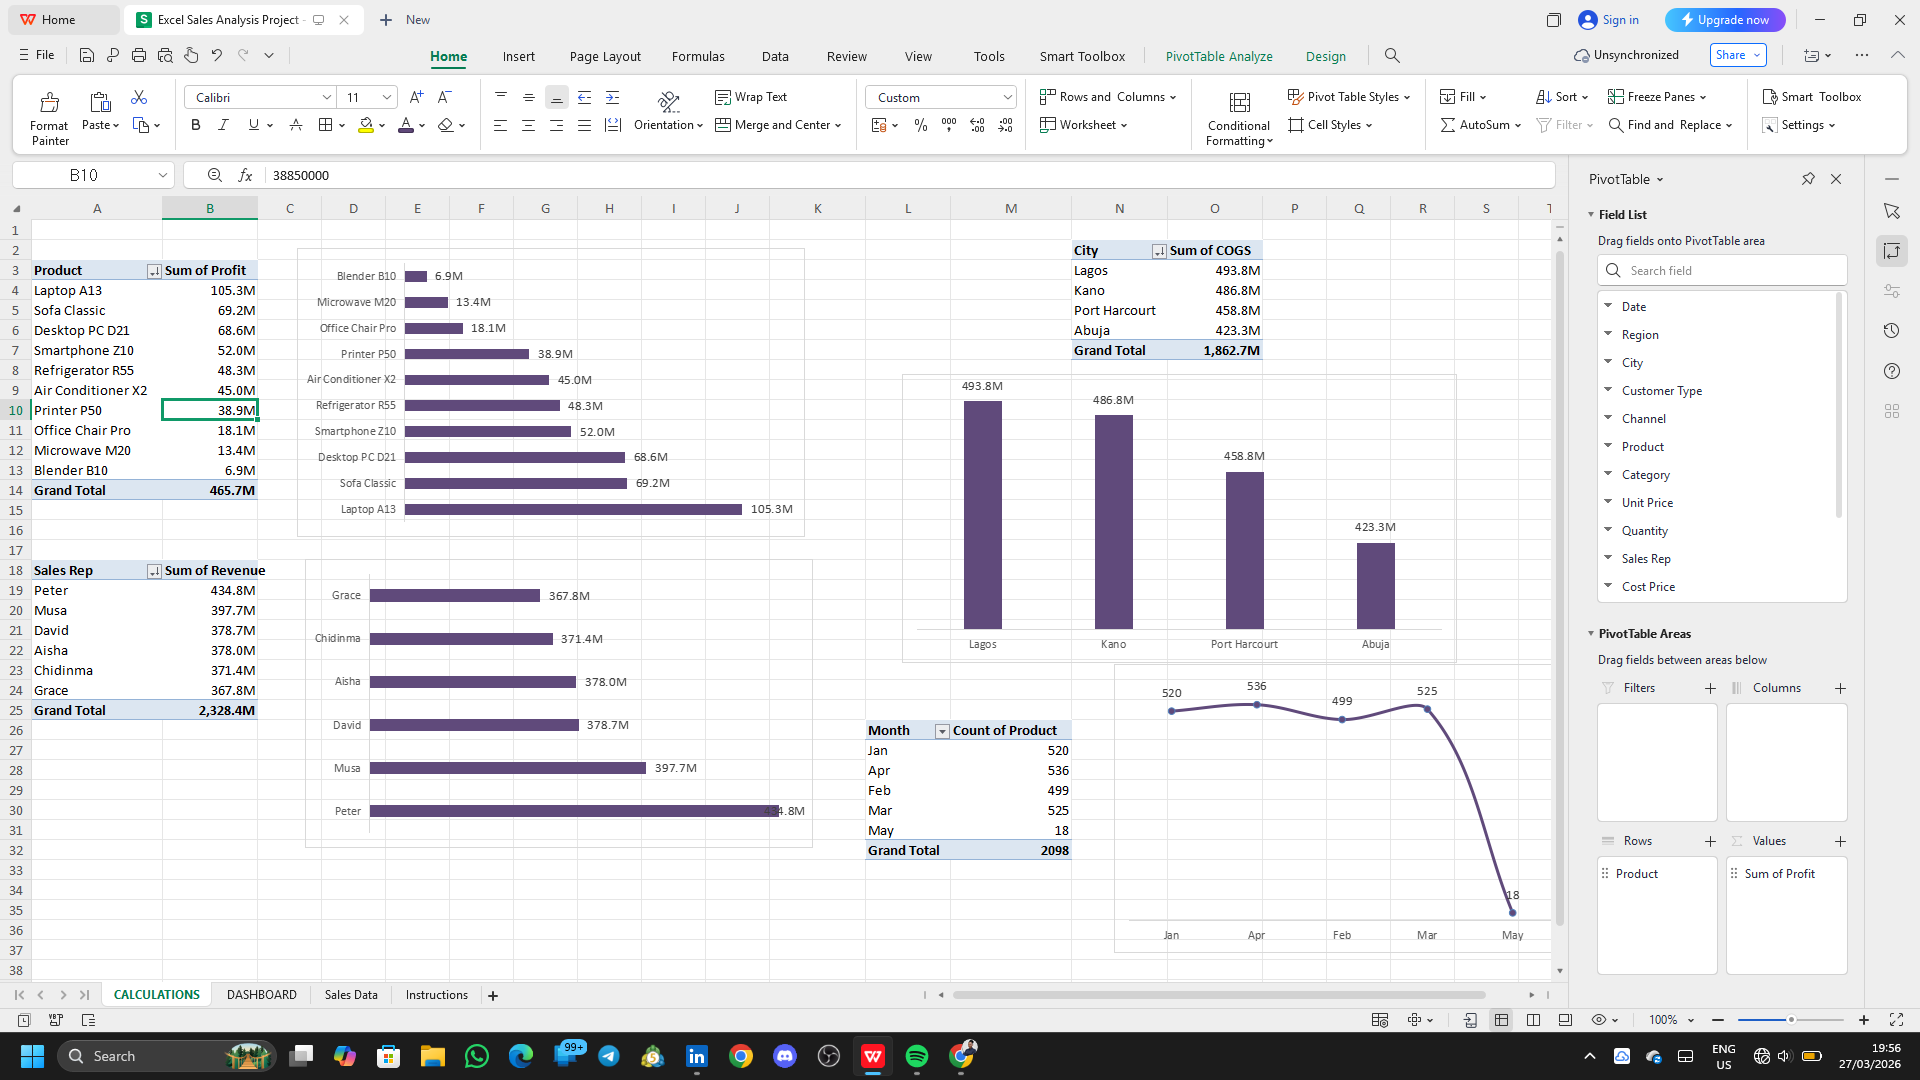Collapse the Field List section
Viewport: 1920px width, 1080px height.
pos(1591,214)
